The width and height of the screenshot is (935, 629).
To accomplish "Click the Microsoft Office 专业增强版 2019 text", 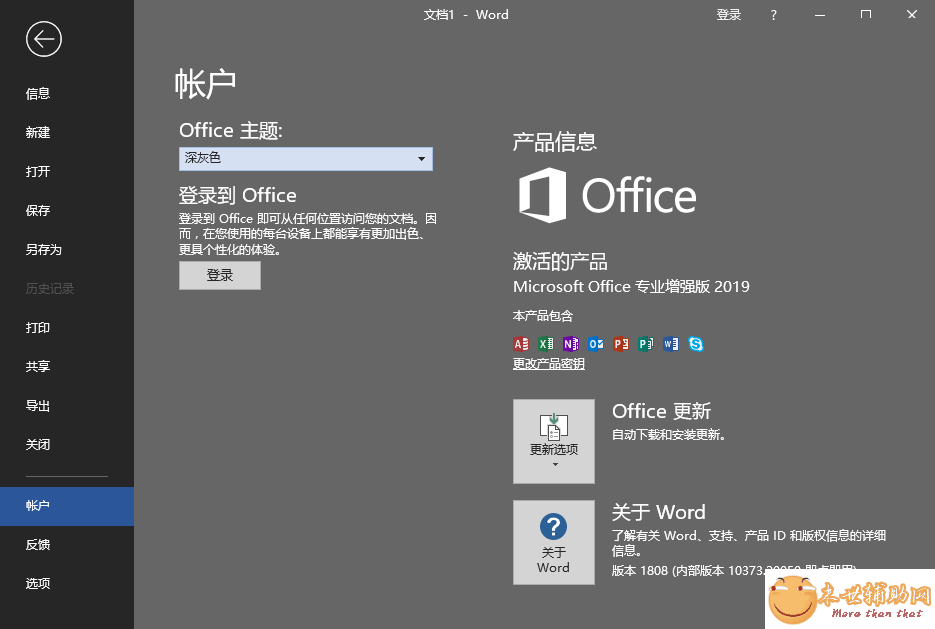I will (x=631, y=287).
